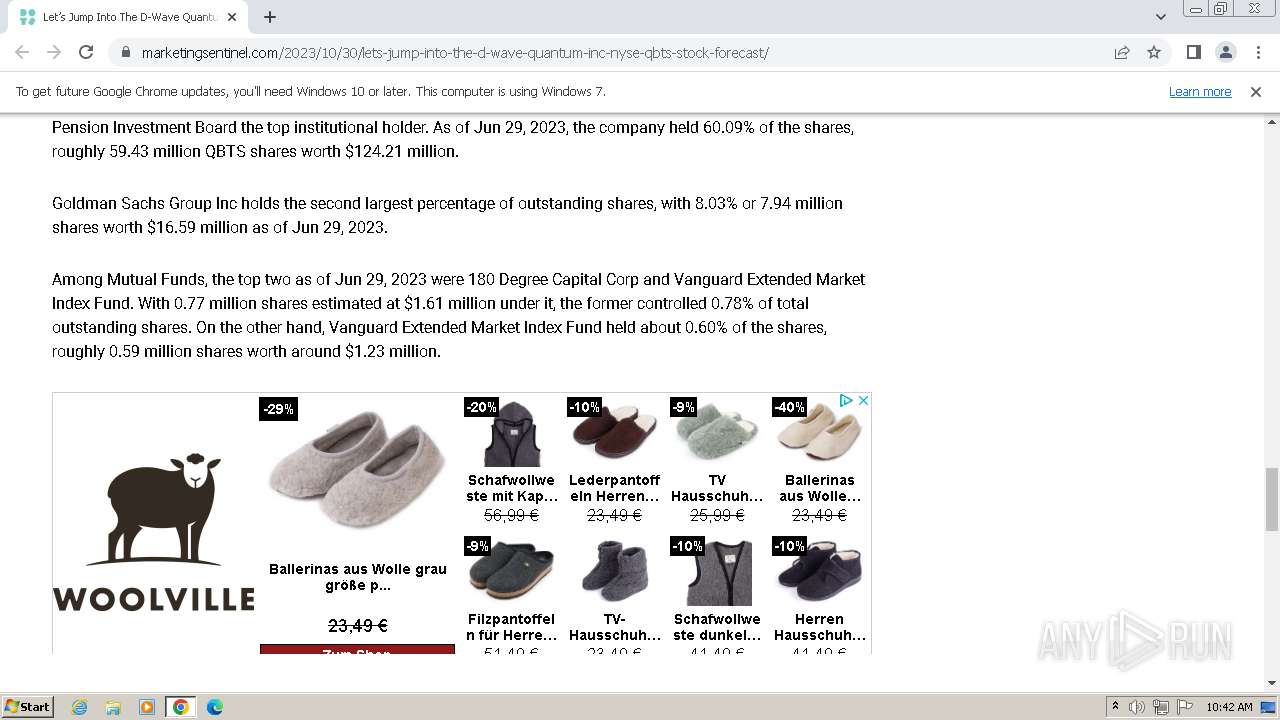Screen dimensions: 1280x720
Task: Open the Chrome side panel
Action: point(1193,52)
